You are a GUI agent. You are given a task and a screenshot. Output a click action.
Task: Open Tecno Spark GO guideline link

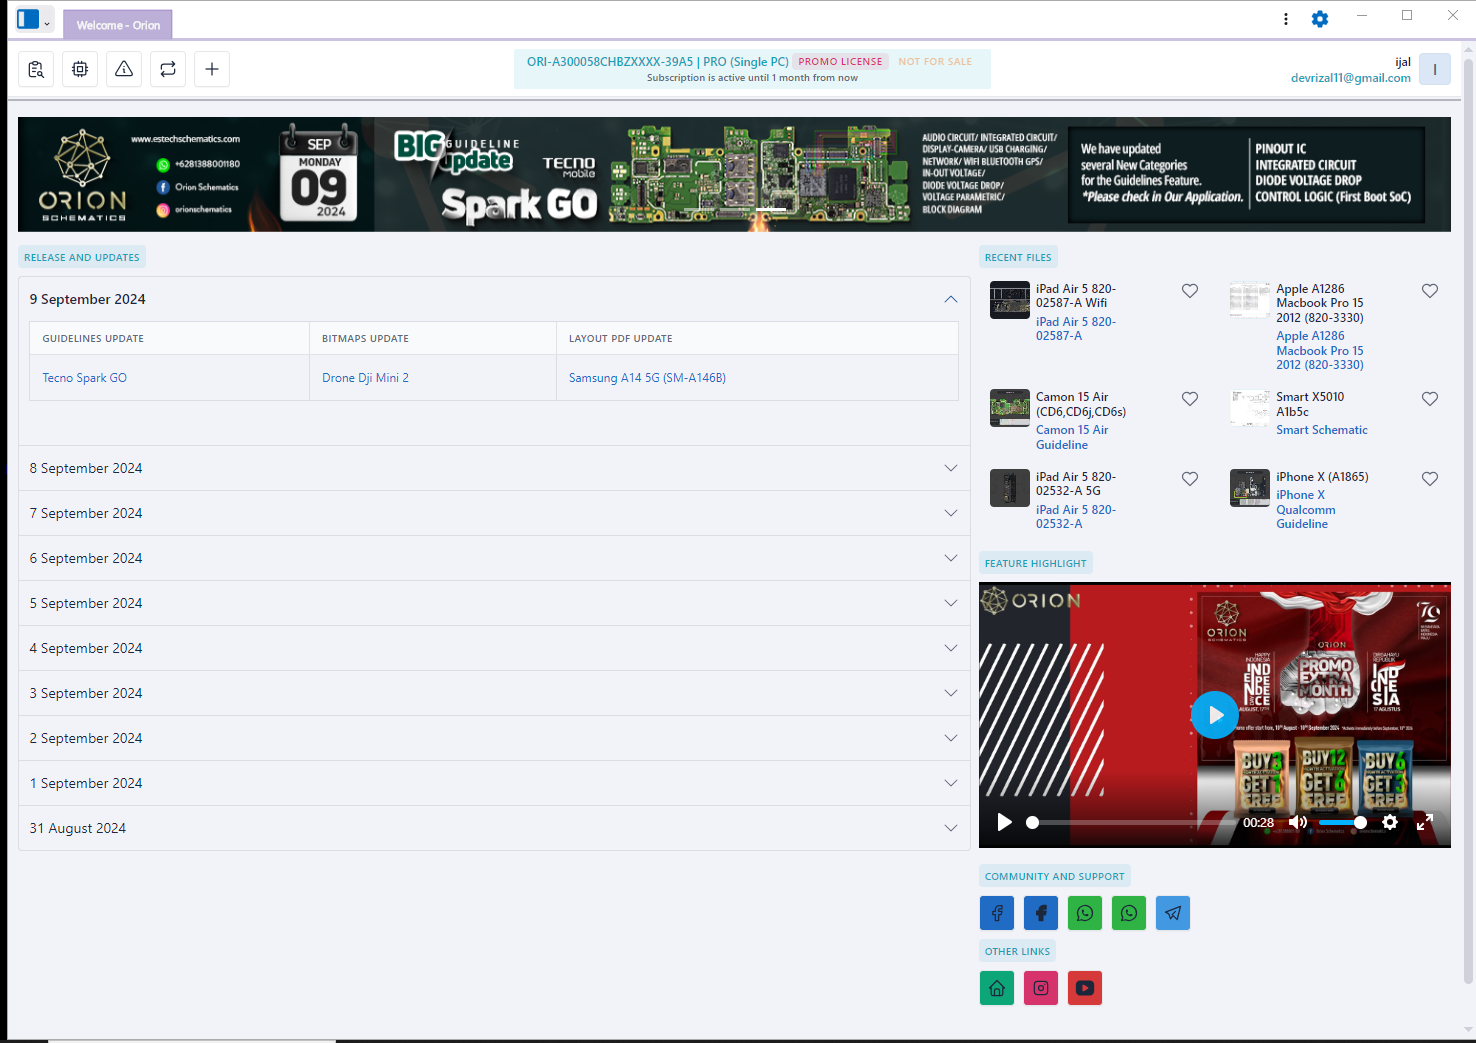point(85,378)
